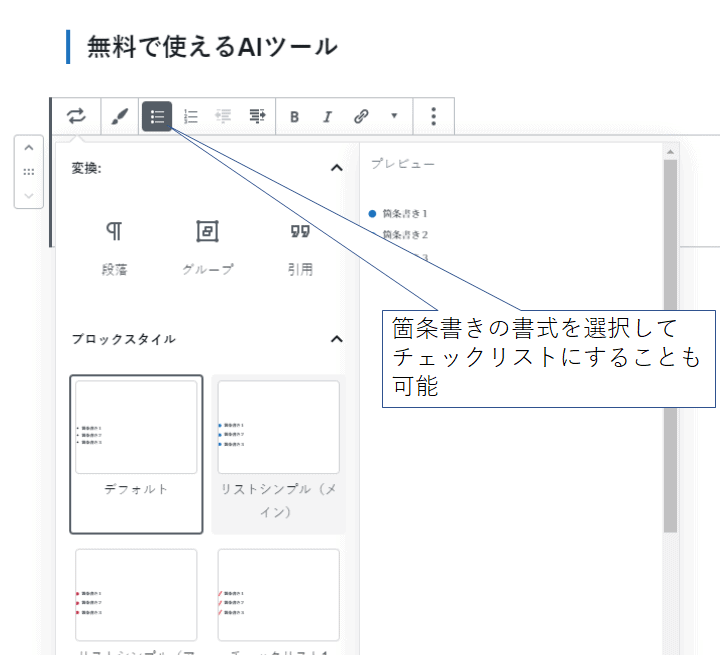
Task: Open more rich text controls dropdown arrow
Action: pyautogui.click(x=394, y=116)
